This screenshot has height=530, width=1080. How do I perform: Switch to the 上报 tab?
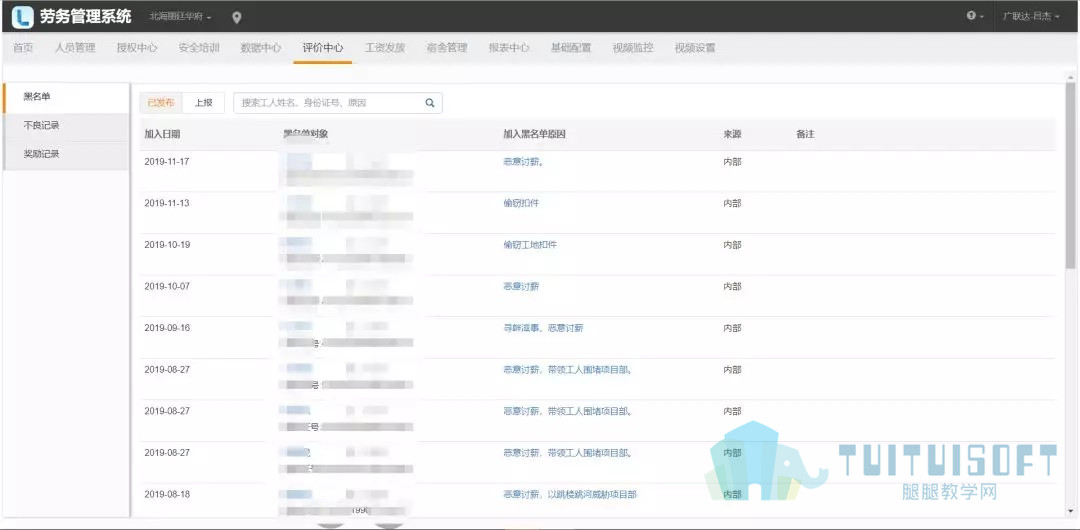pyautogui.click(x=203, y=103)
